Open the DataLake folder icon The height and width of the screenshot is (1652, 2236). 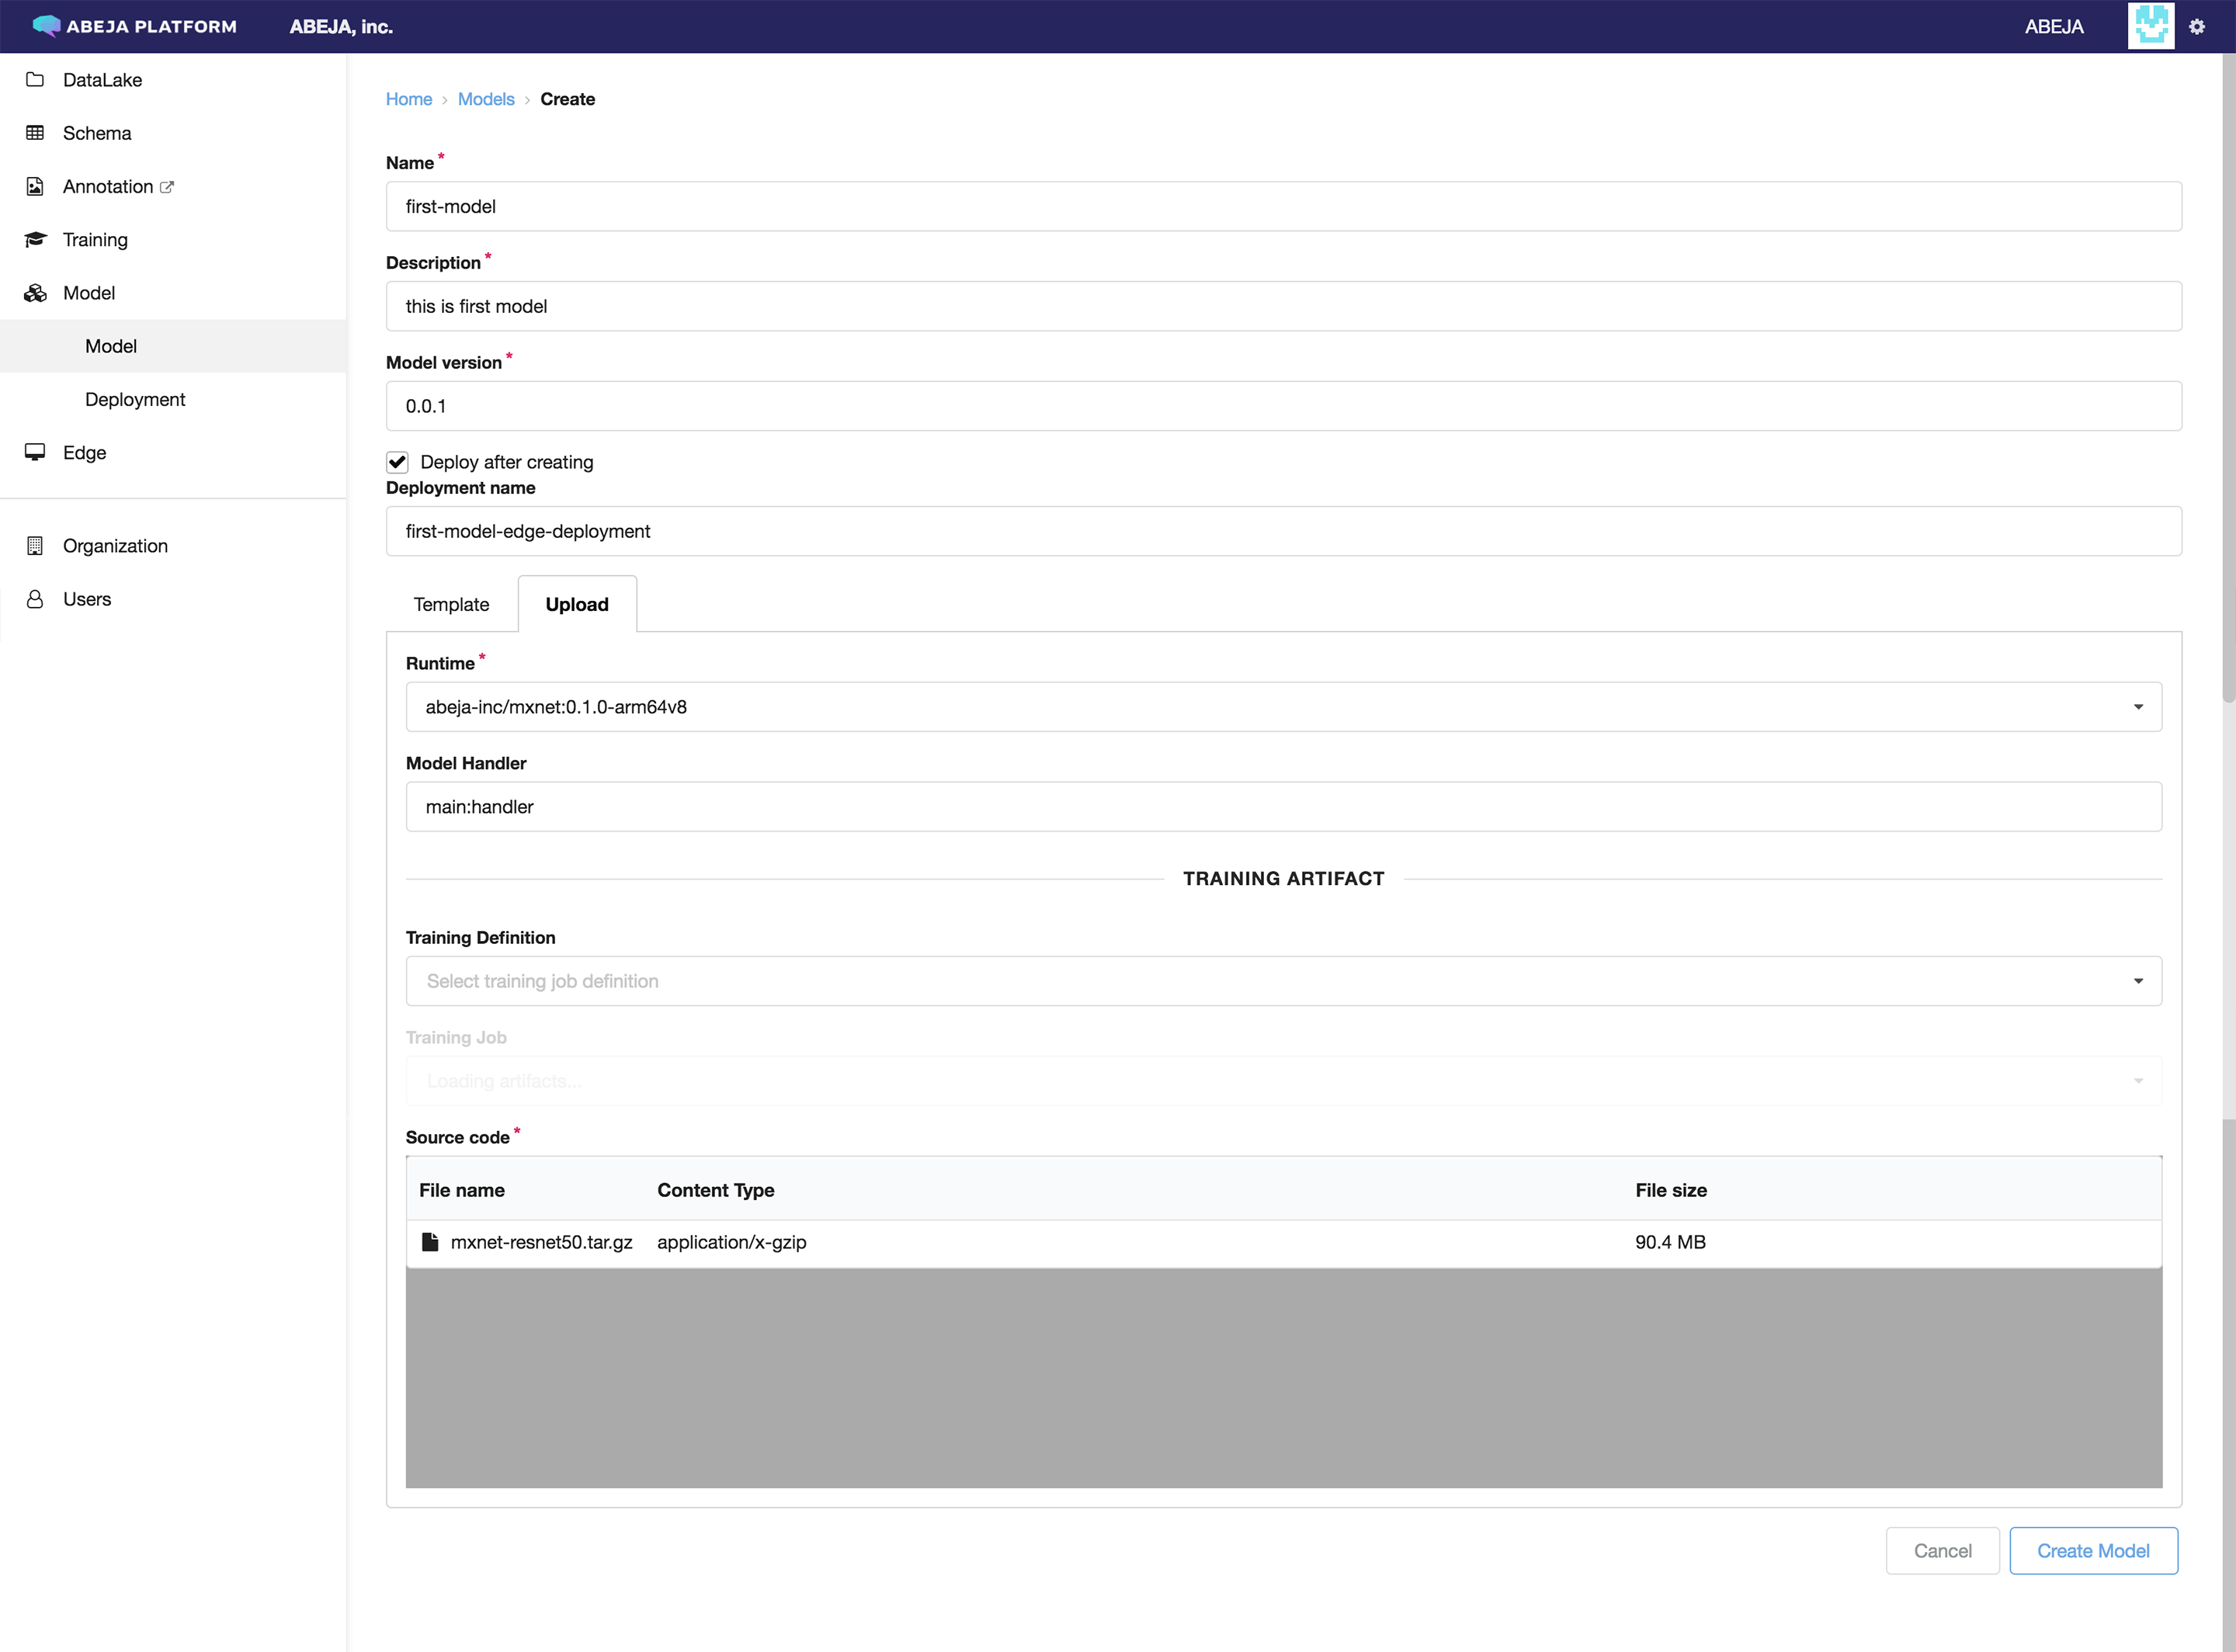35,79
